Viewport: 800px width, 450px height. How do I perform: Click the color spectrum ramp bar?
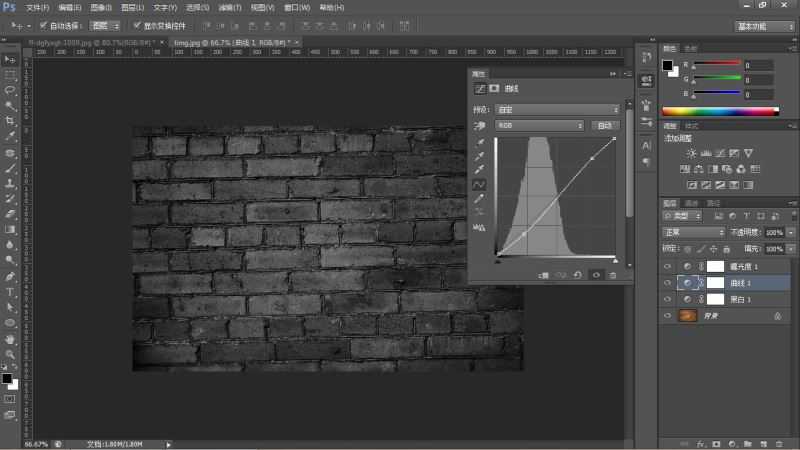click(x=719, y=111)
